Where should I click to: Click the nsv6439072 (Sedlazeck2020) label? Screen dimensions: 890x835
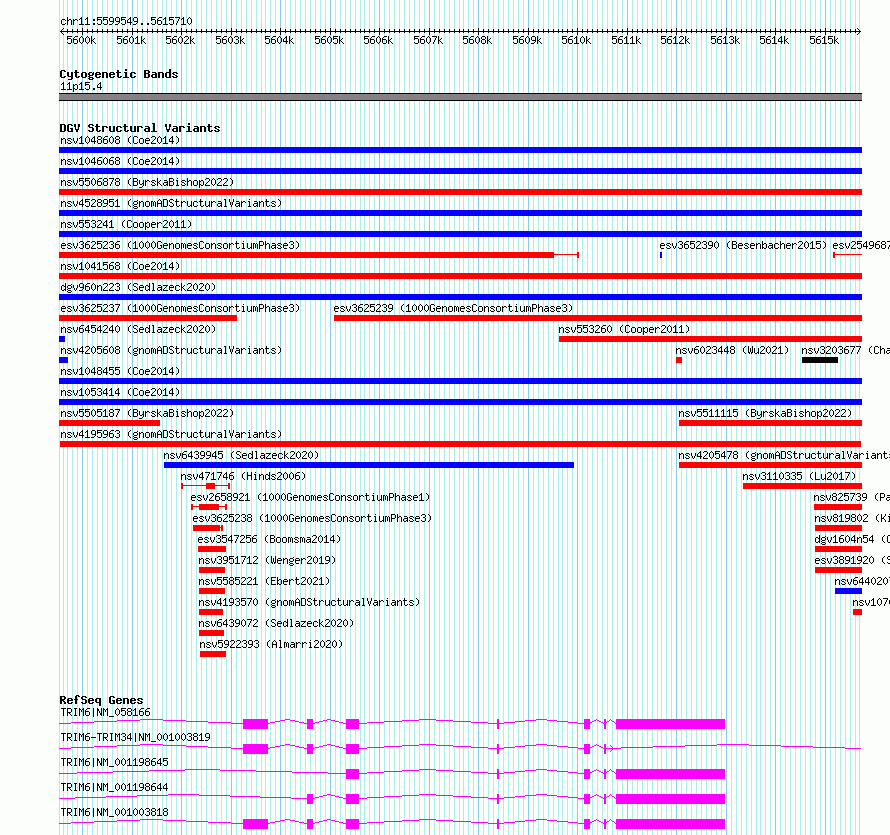(x=276, y=623)
